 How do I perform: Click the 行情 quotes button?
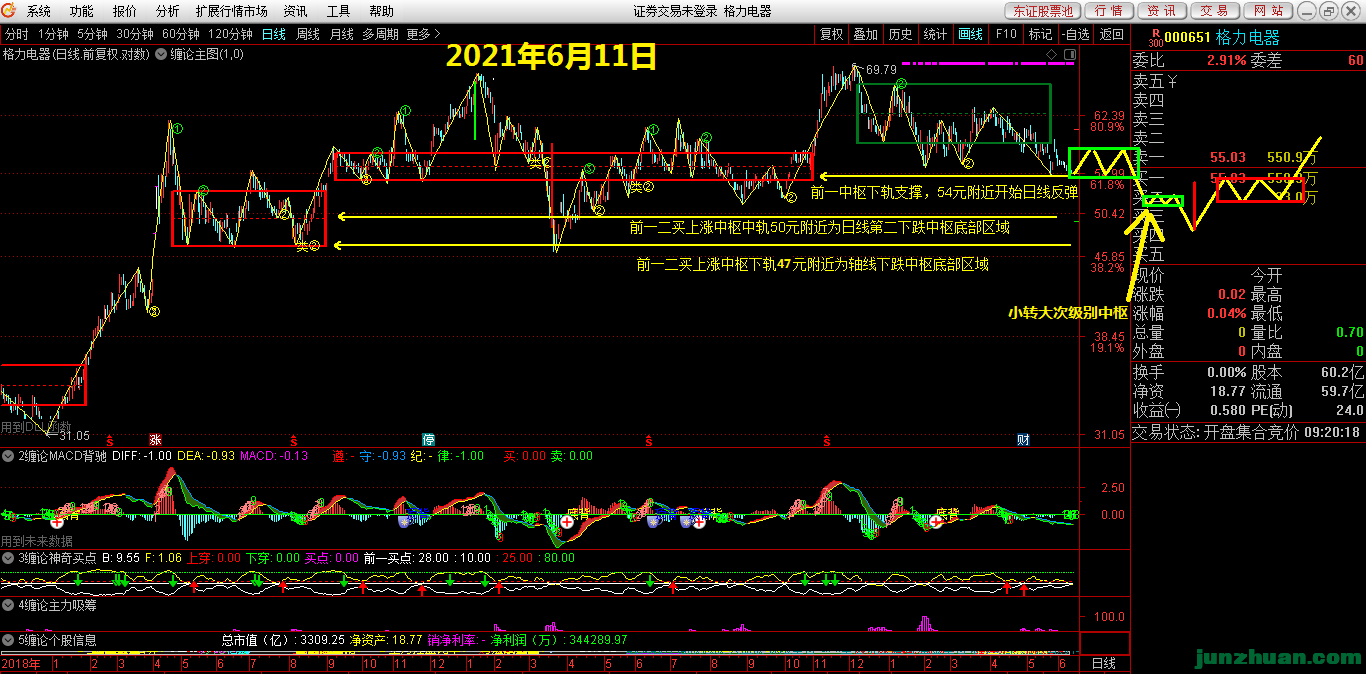point(1108,11)
